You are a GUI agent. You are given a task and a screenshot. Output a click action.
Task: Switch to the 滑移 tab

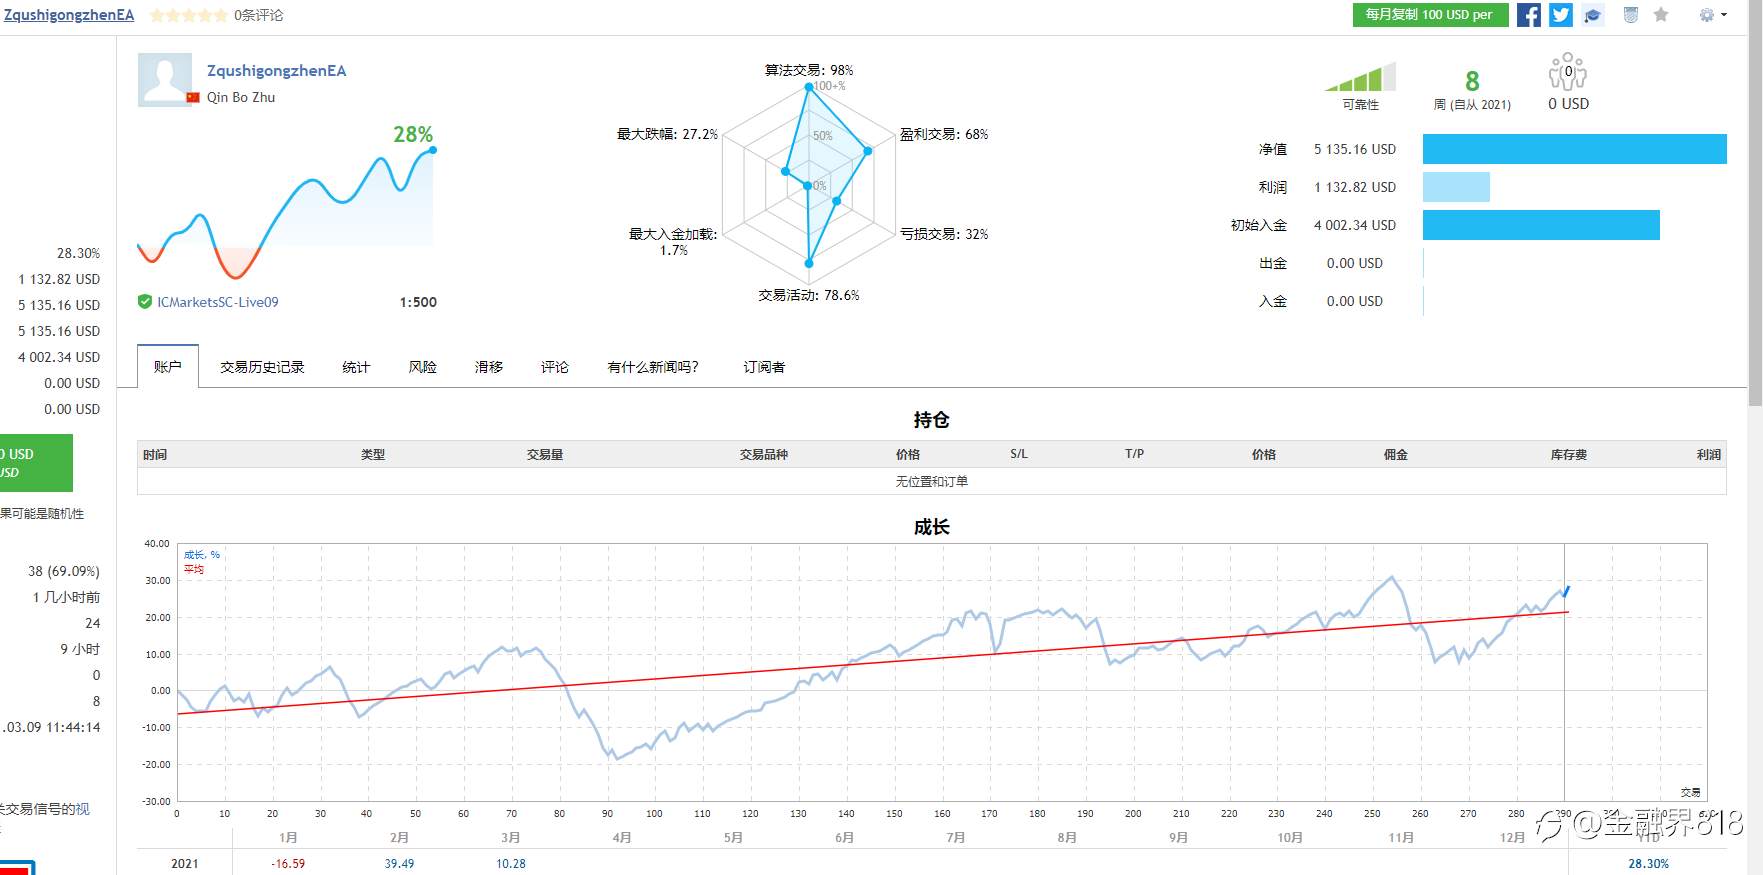coord(489,367)
